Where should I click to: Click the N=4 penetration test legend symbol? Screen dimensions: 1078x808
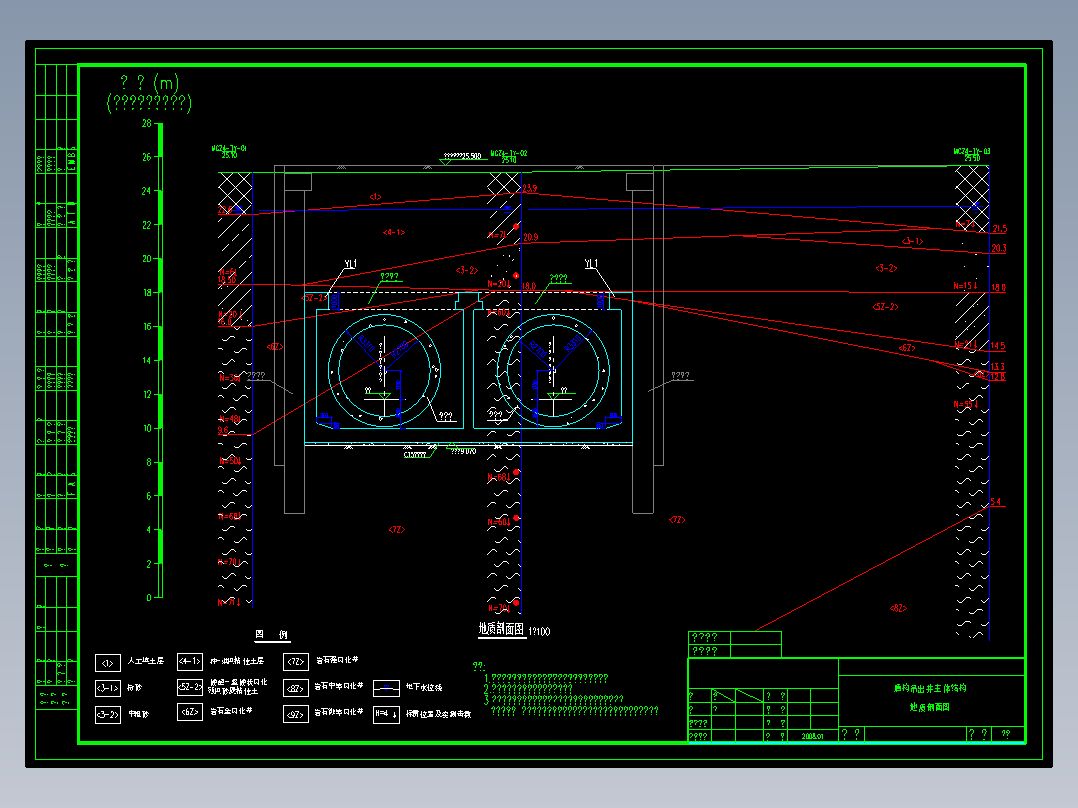(x=386, y=714)
